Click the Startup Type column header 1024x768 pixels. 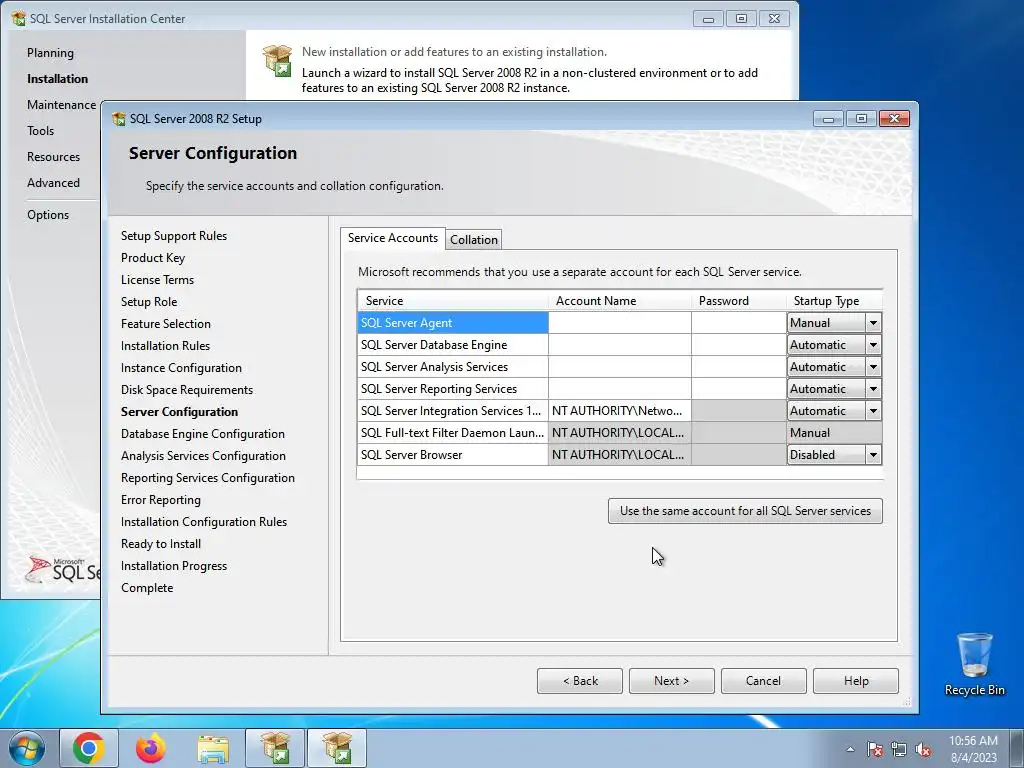(x=834, y=300)
